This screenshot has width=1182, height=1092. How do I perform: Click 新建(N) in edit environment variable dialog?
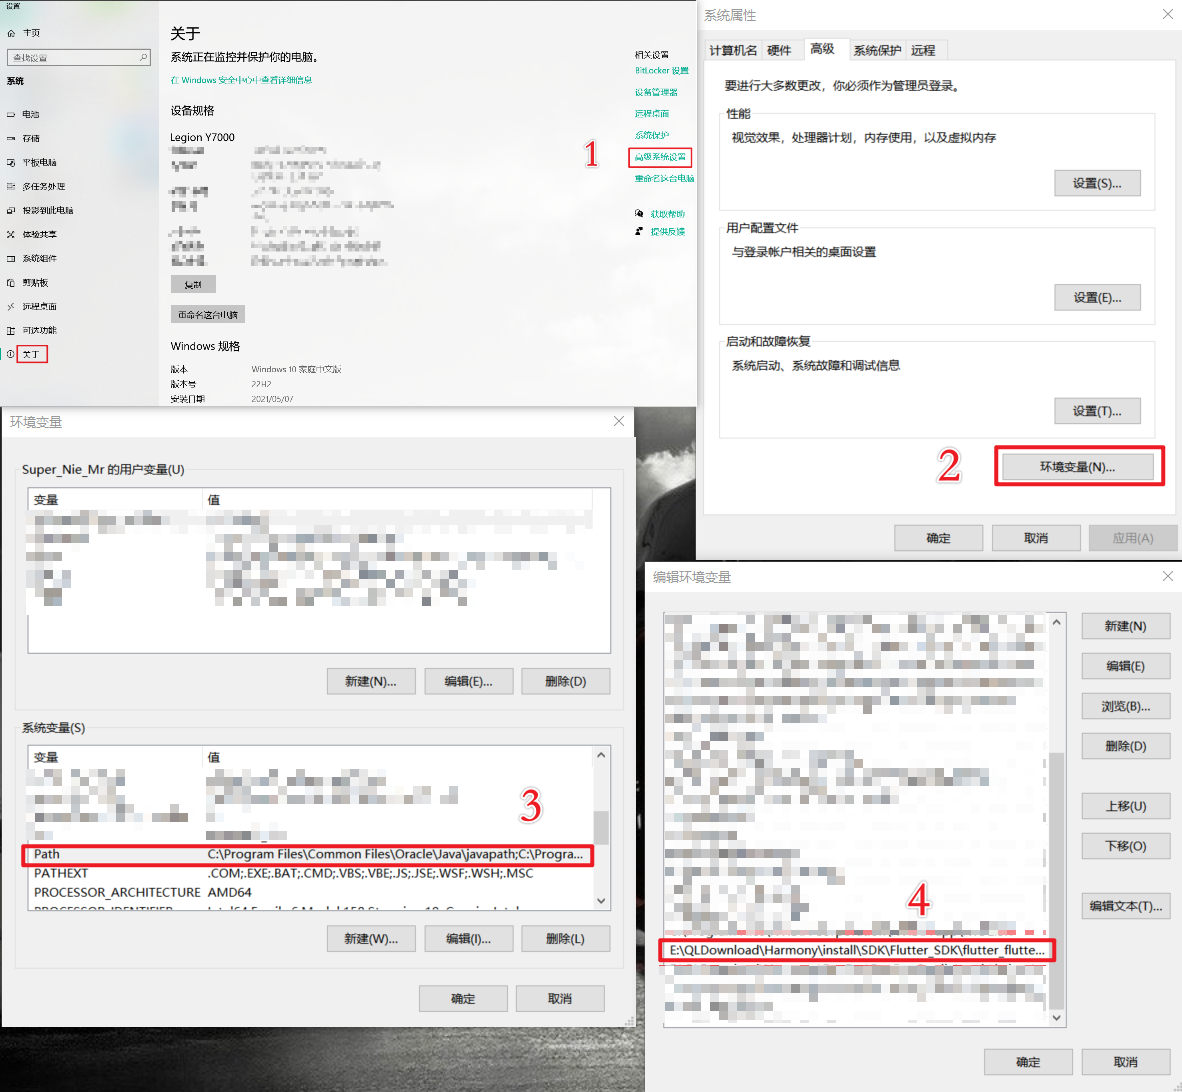point(1125,626)
